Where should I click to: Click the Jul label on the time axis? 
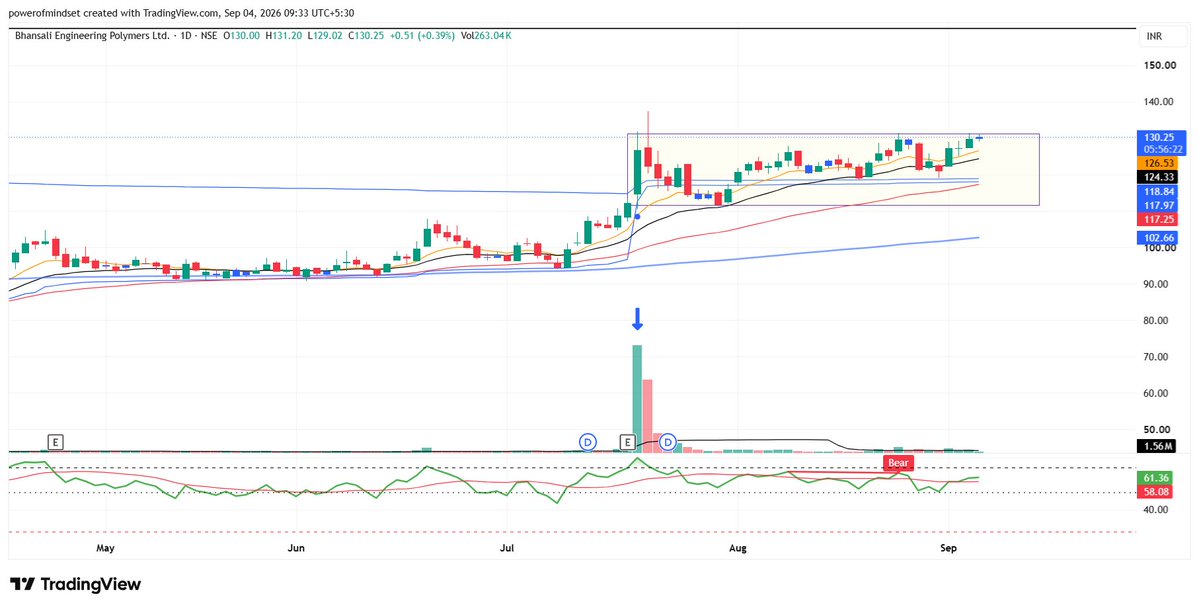tap(508, 549)
